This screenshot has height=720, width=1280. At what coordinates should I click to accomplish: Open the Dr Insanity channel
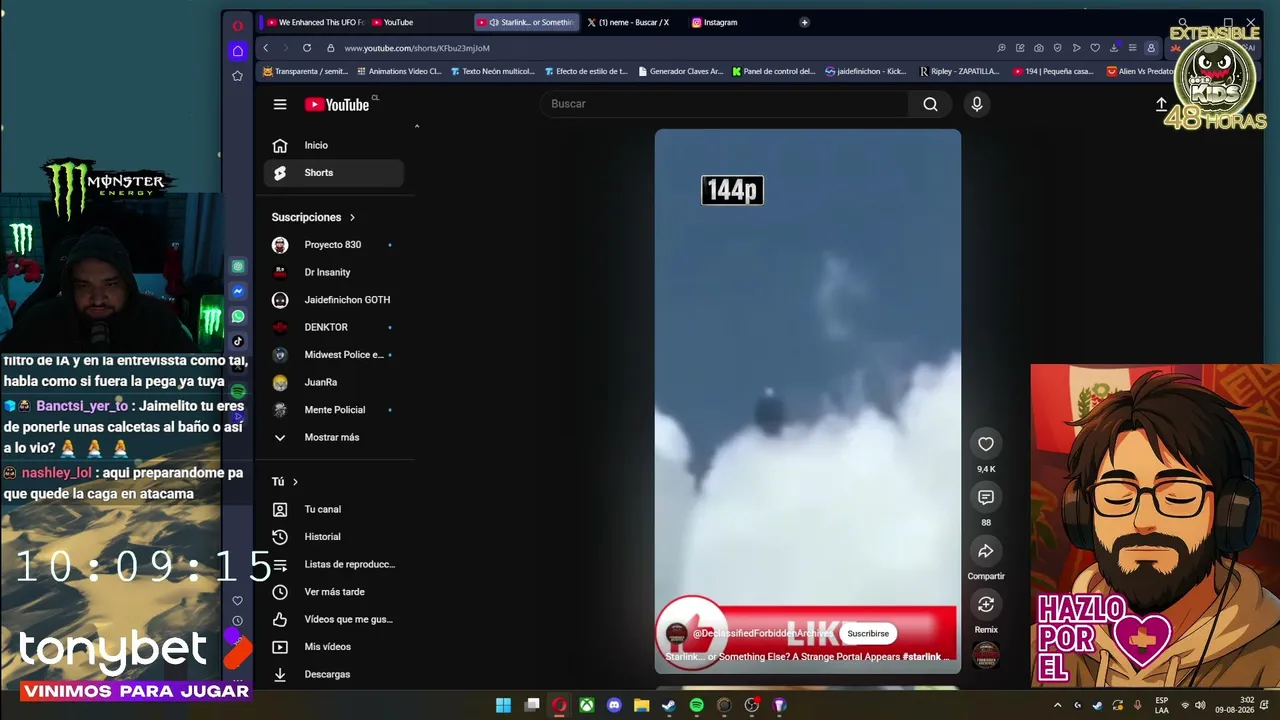click(x=334, y=272)
